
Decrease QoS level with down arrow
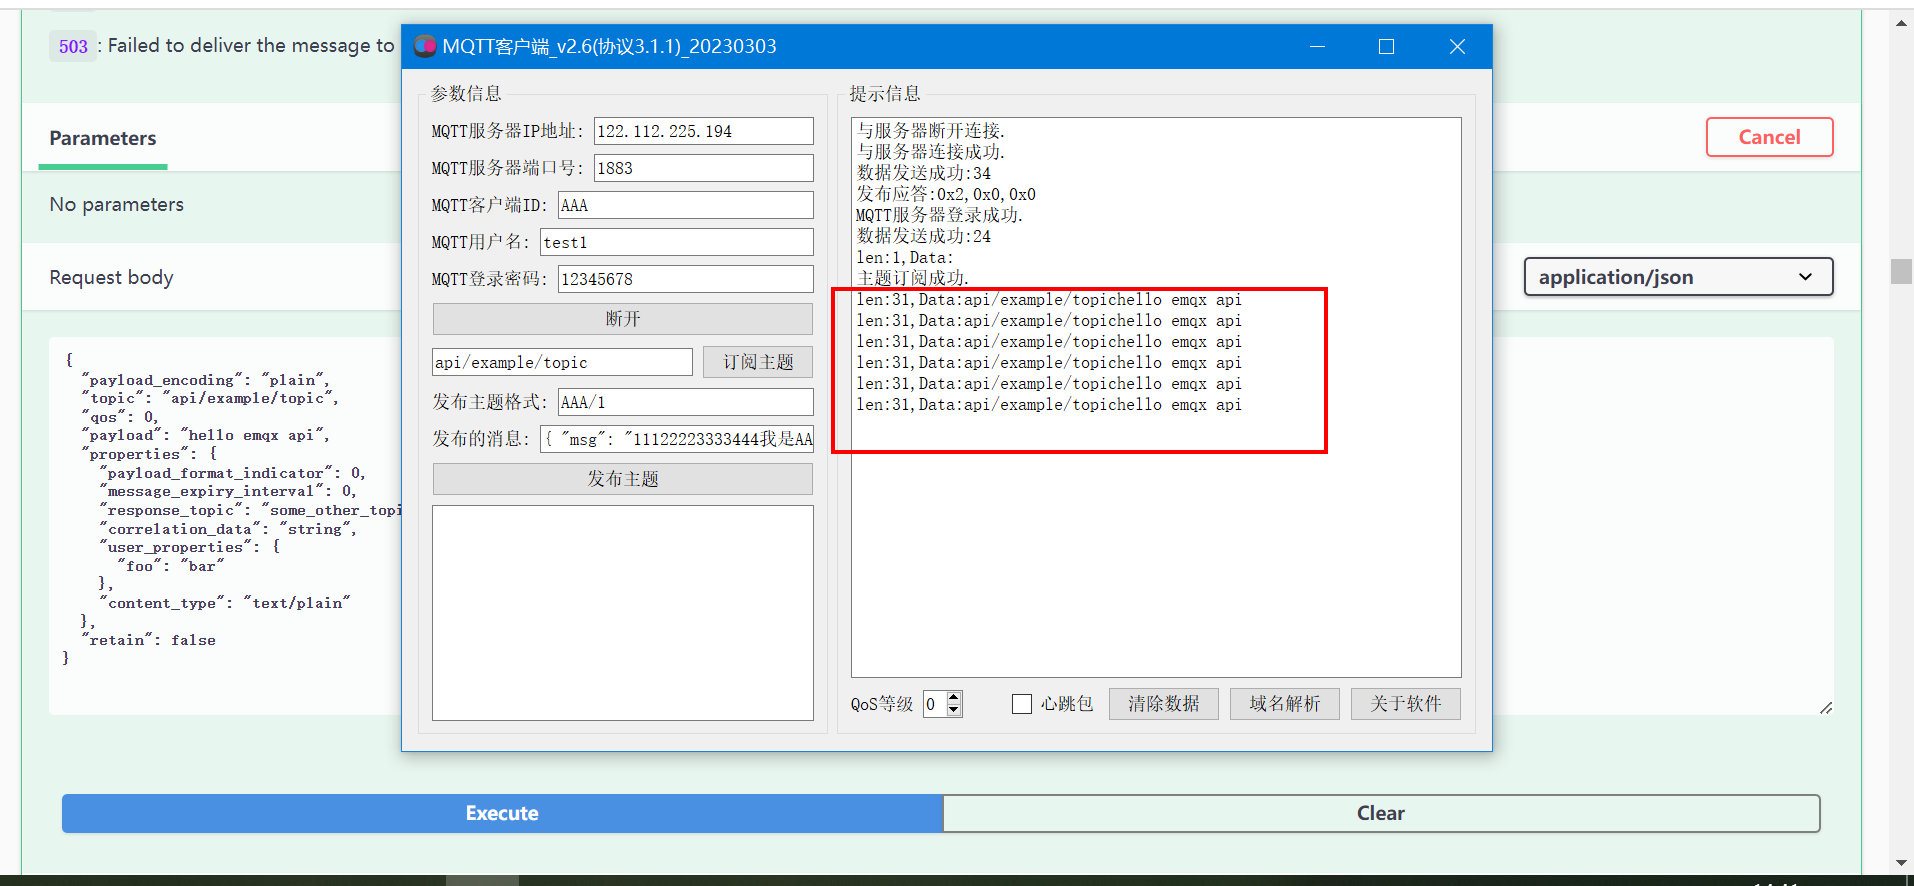[x=954, y=711]
